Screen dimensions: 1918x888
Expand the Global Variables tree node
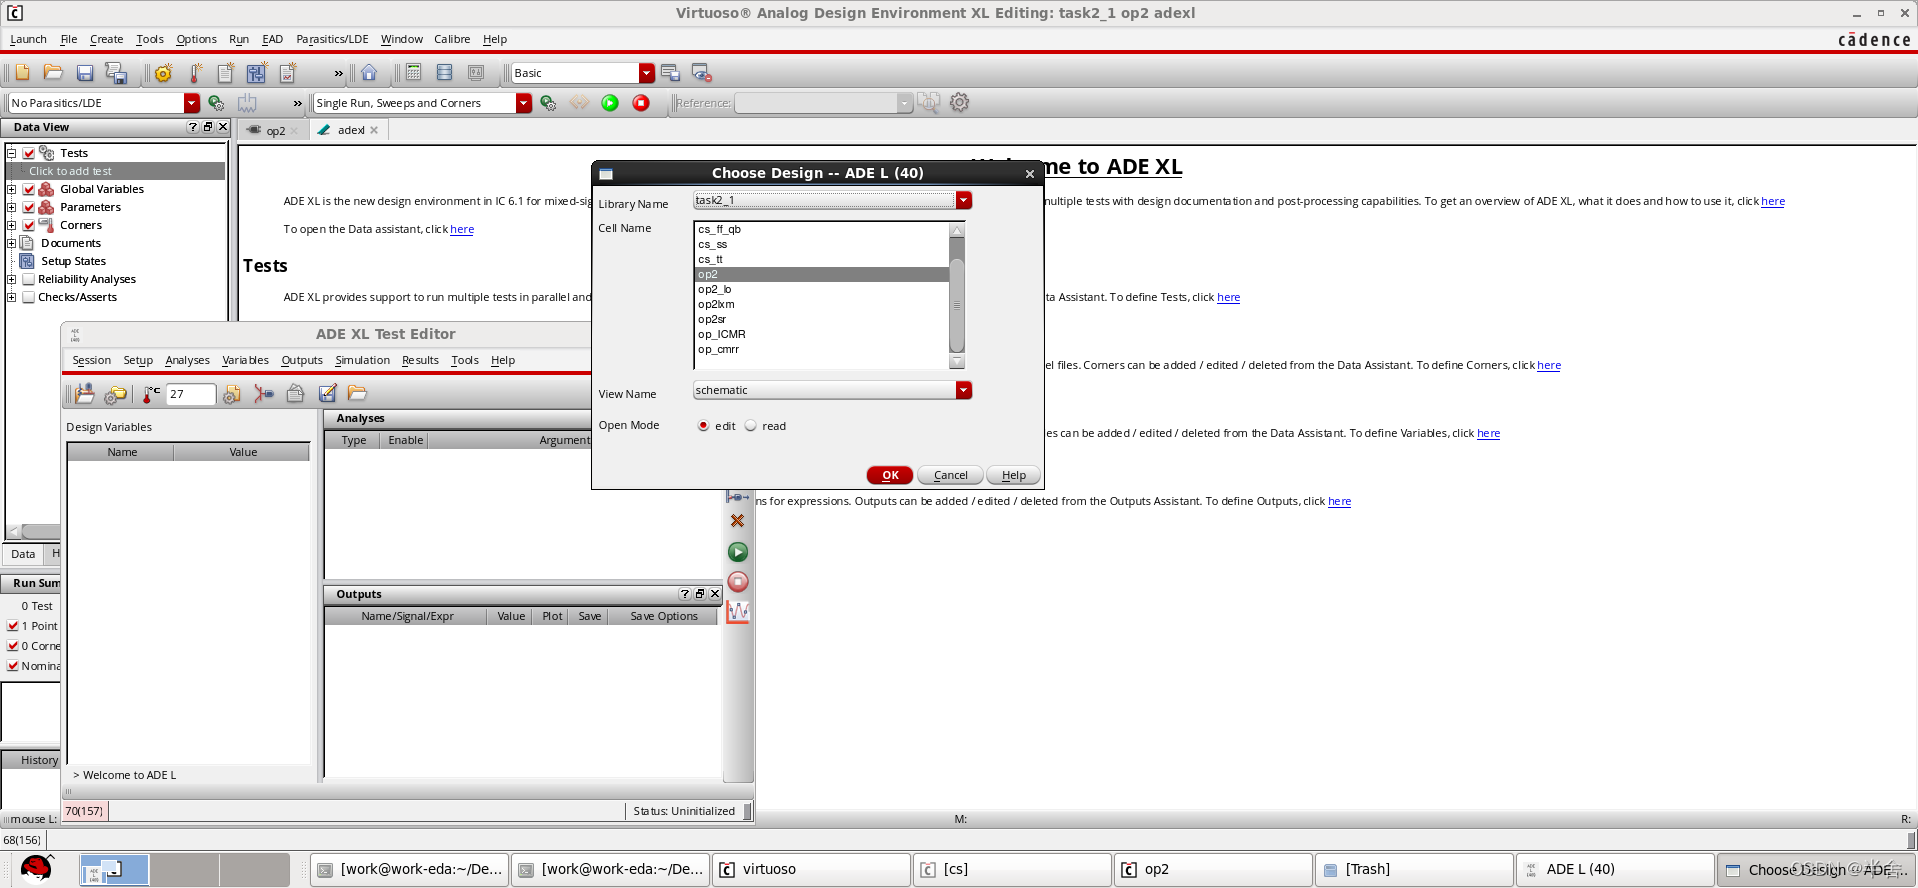pyautogui.click(x=11, y=189)
